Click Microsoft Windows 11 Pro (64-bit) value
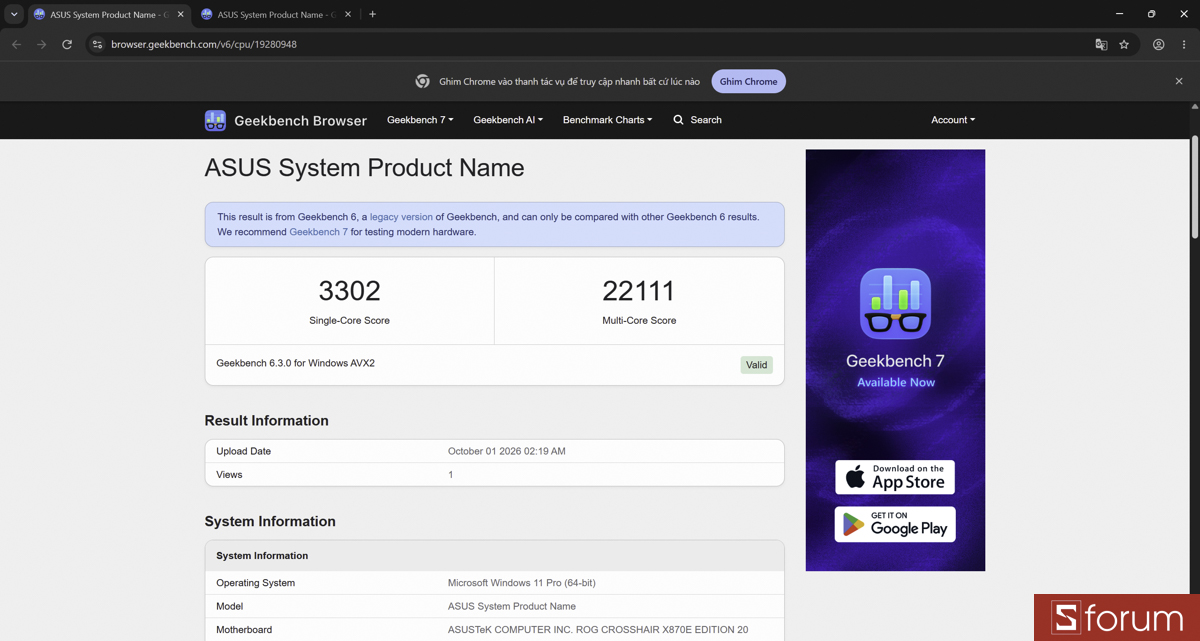 (x=522, y=583)
